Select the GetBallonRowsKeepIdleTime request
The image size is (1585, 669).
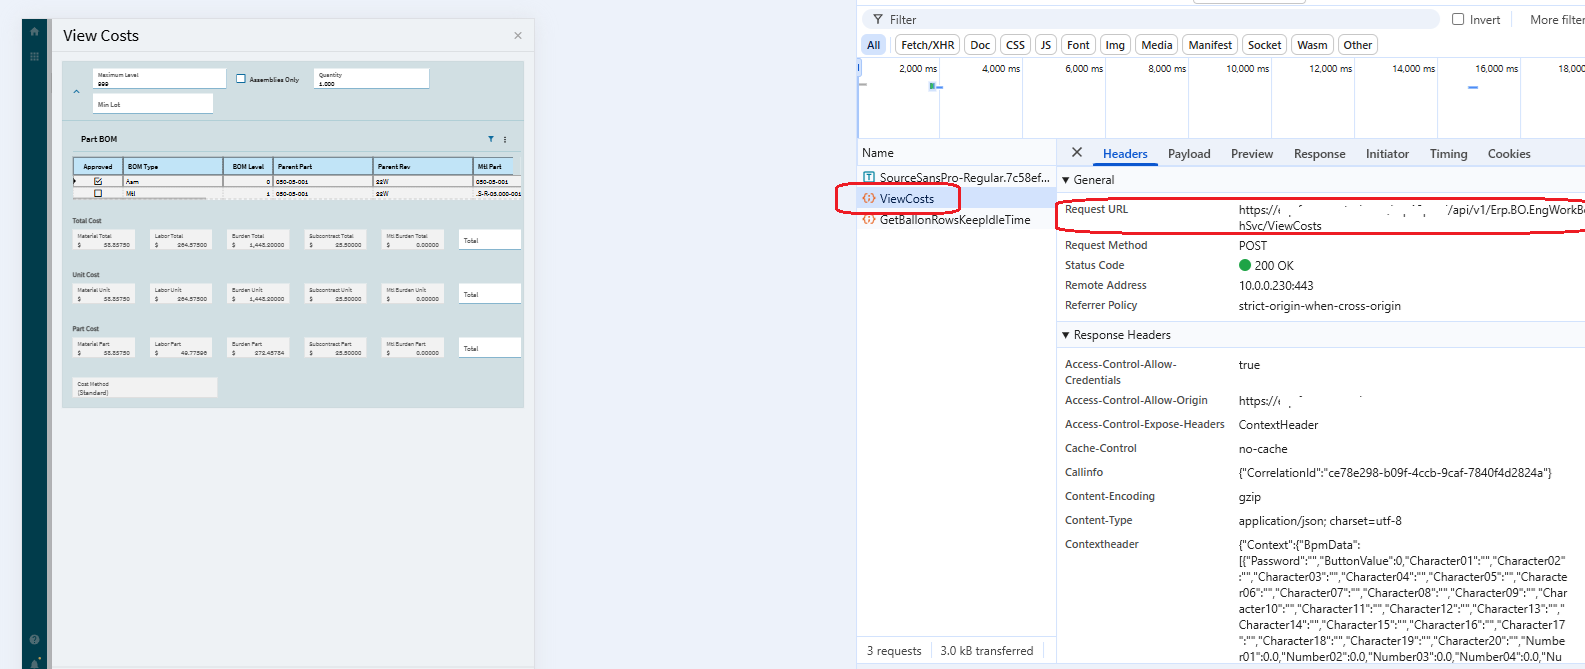click(x=956, y=219)
